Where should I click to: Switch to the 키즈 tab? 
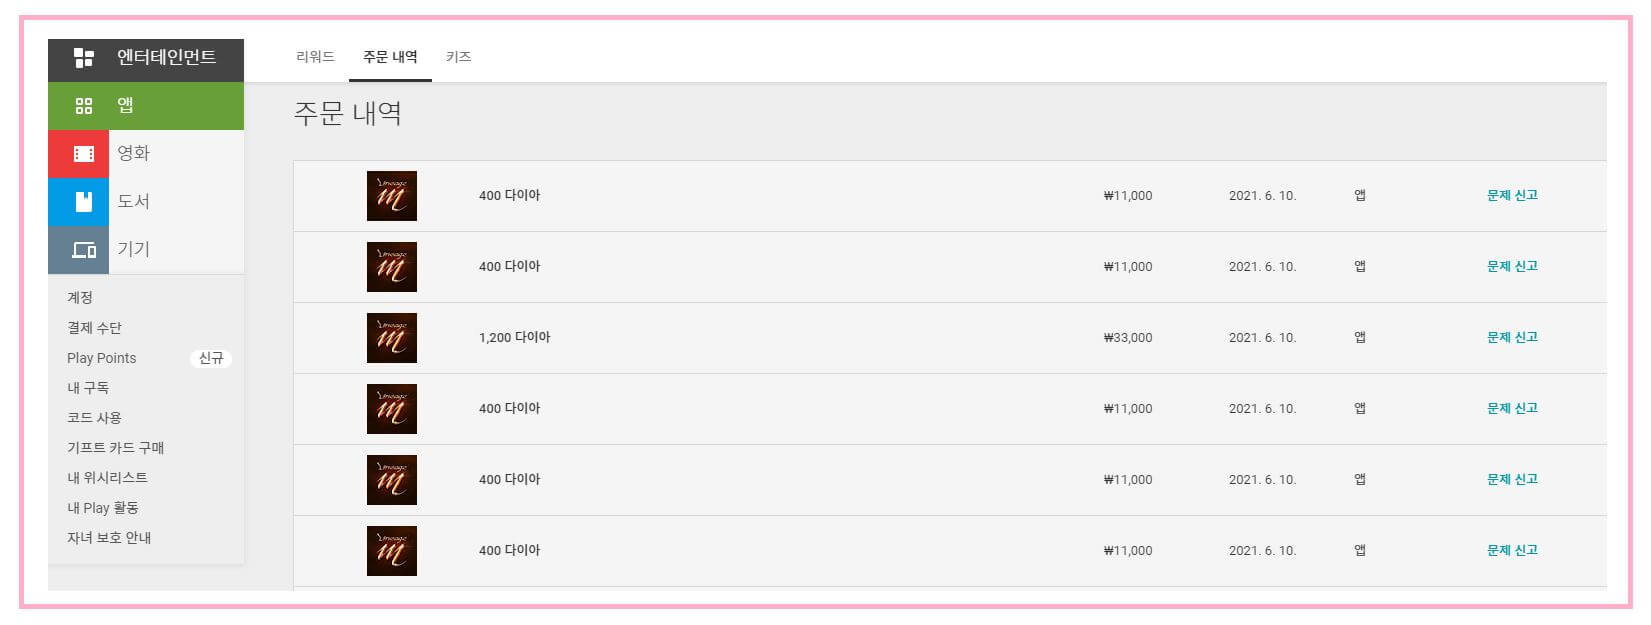459,57
